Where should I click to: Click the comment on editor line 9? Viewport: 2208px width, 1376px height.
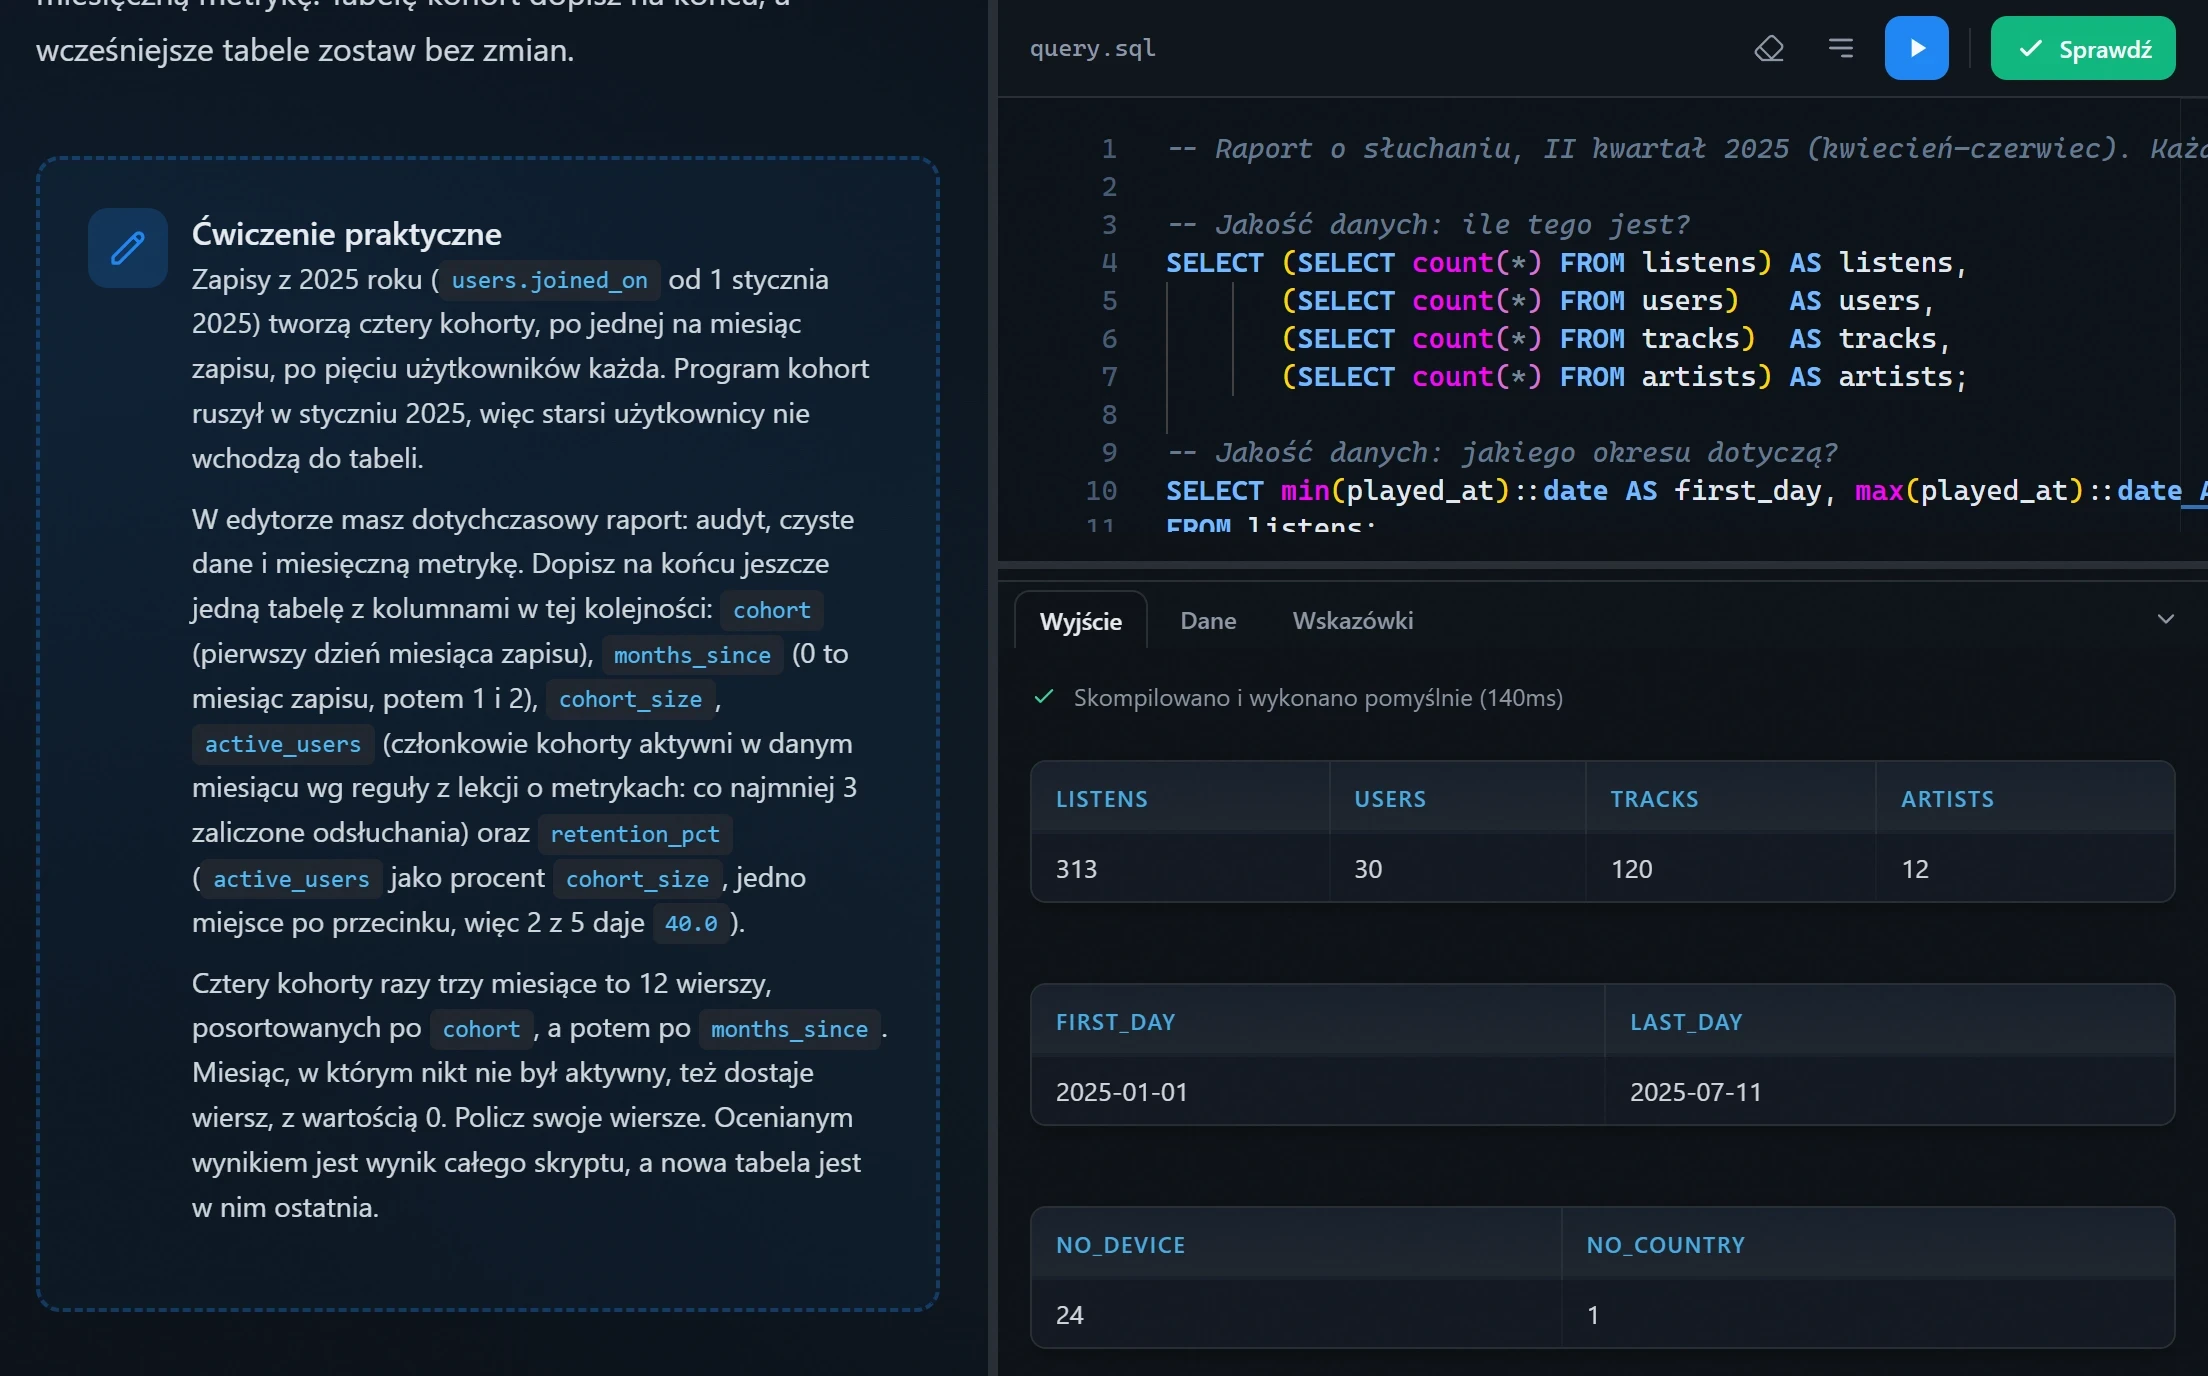coord(1502,452)
